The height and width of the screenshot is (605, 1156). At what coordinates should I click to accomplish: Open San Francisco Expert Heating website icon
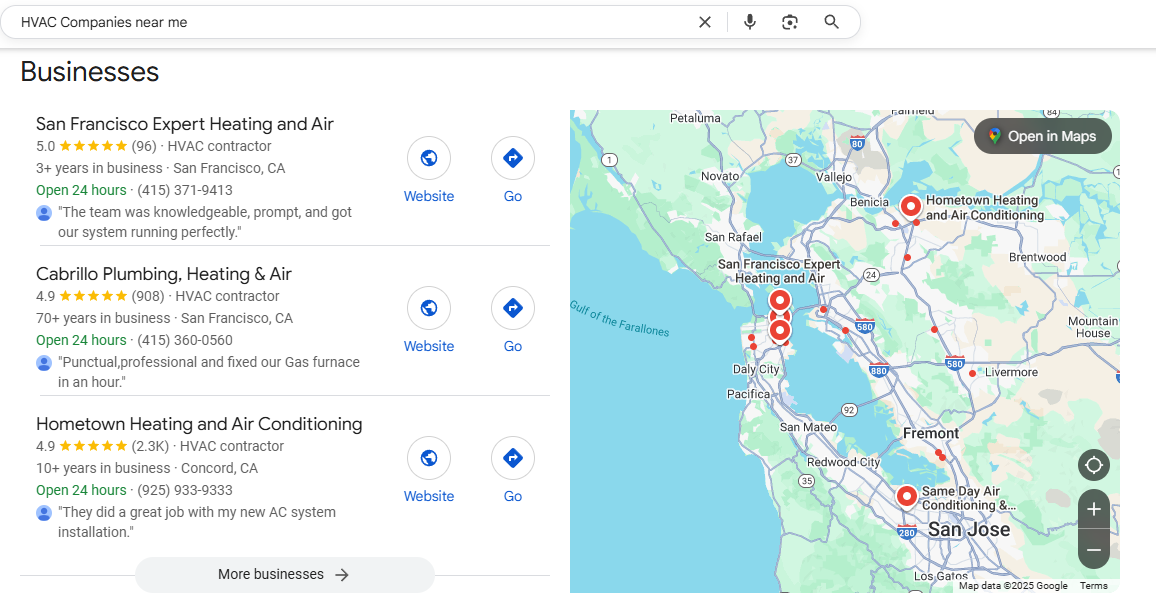click(x=429, y=158)
